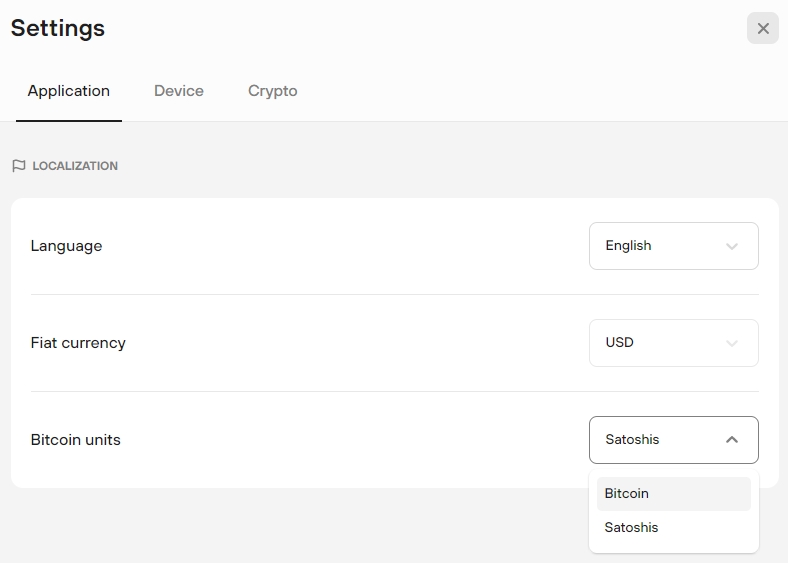Select the Application tab
This screenshot has width=788, height=563.
[69, 91]
